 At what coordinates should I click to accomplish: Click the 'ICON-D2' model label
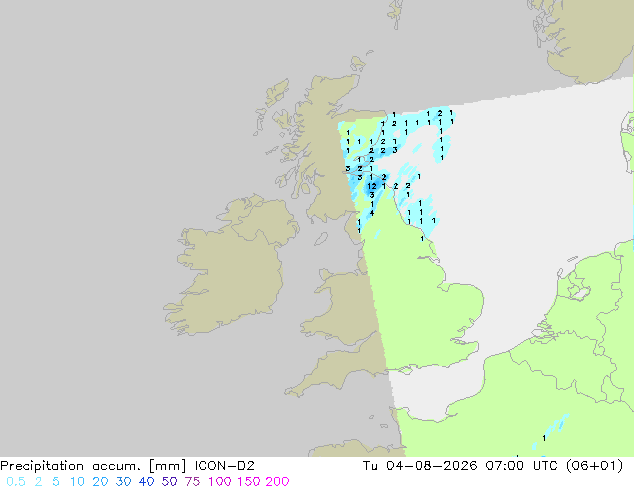[x=224, y=466]
